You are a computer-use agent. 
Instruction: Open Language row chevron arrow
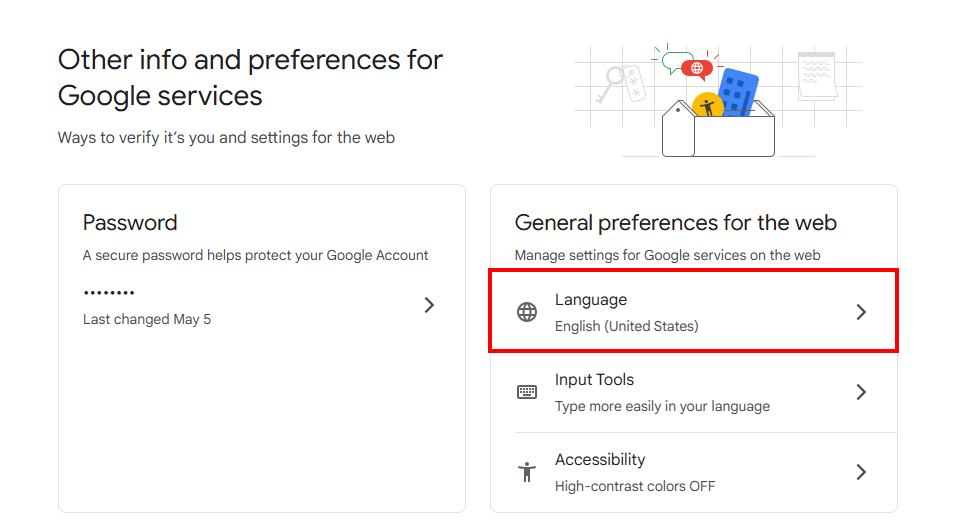[861, 312]
